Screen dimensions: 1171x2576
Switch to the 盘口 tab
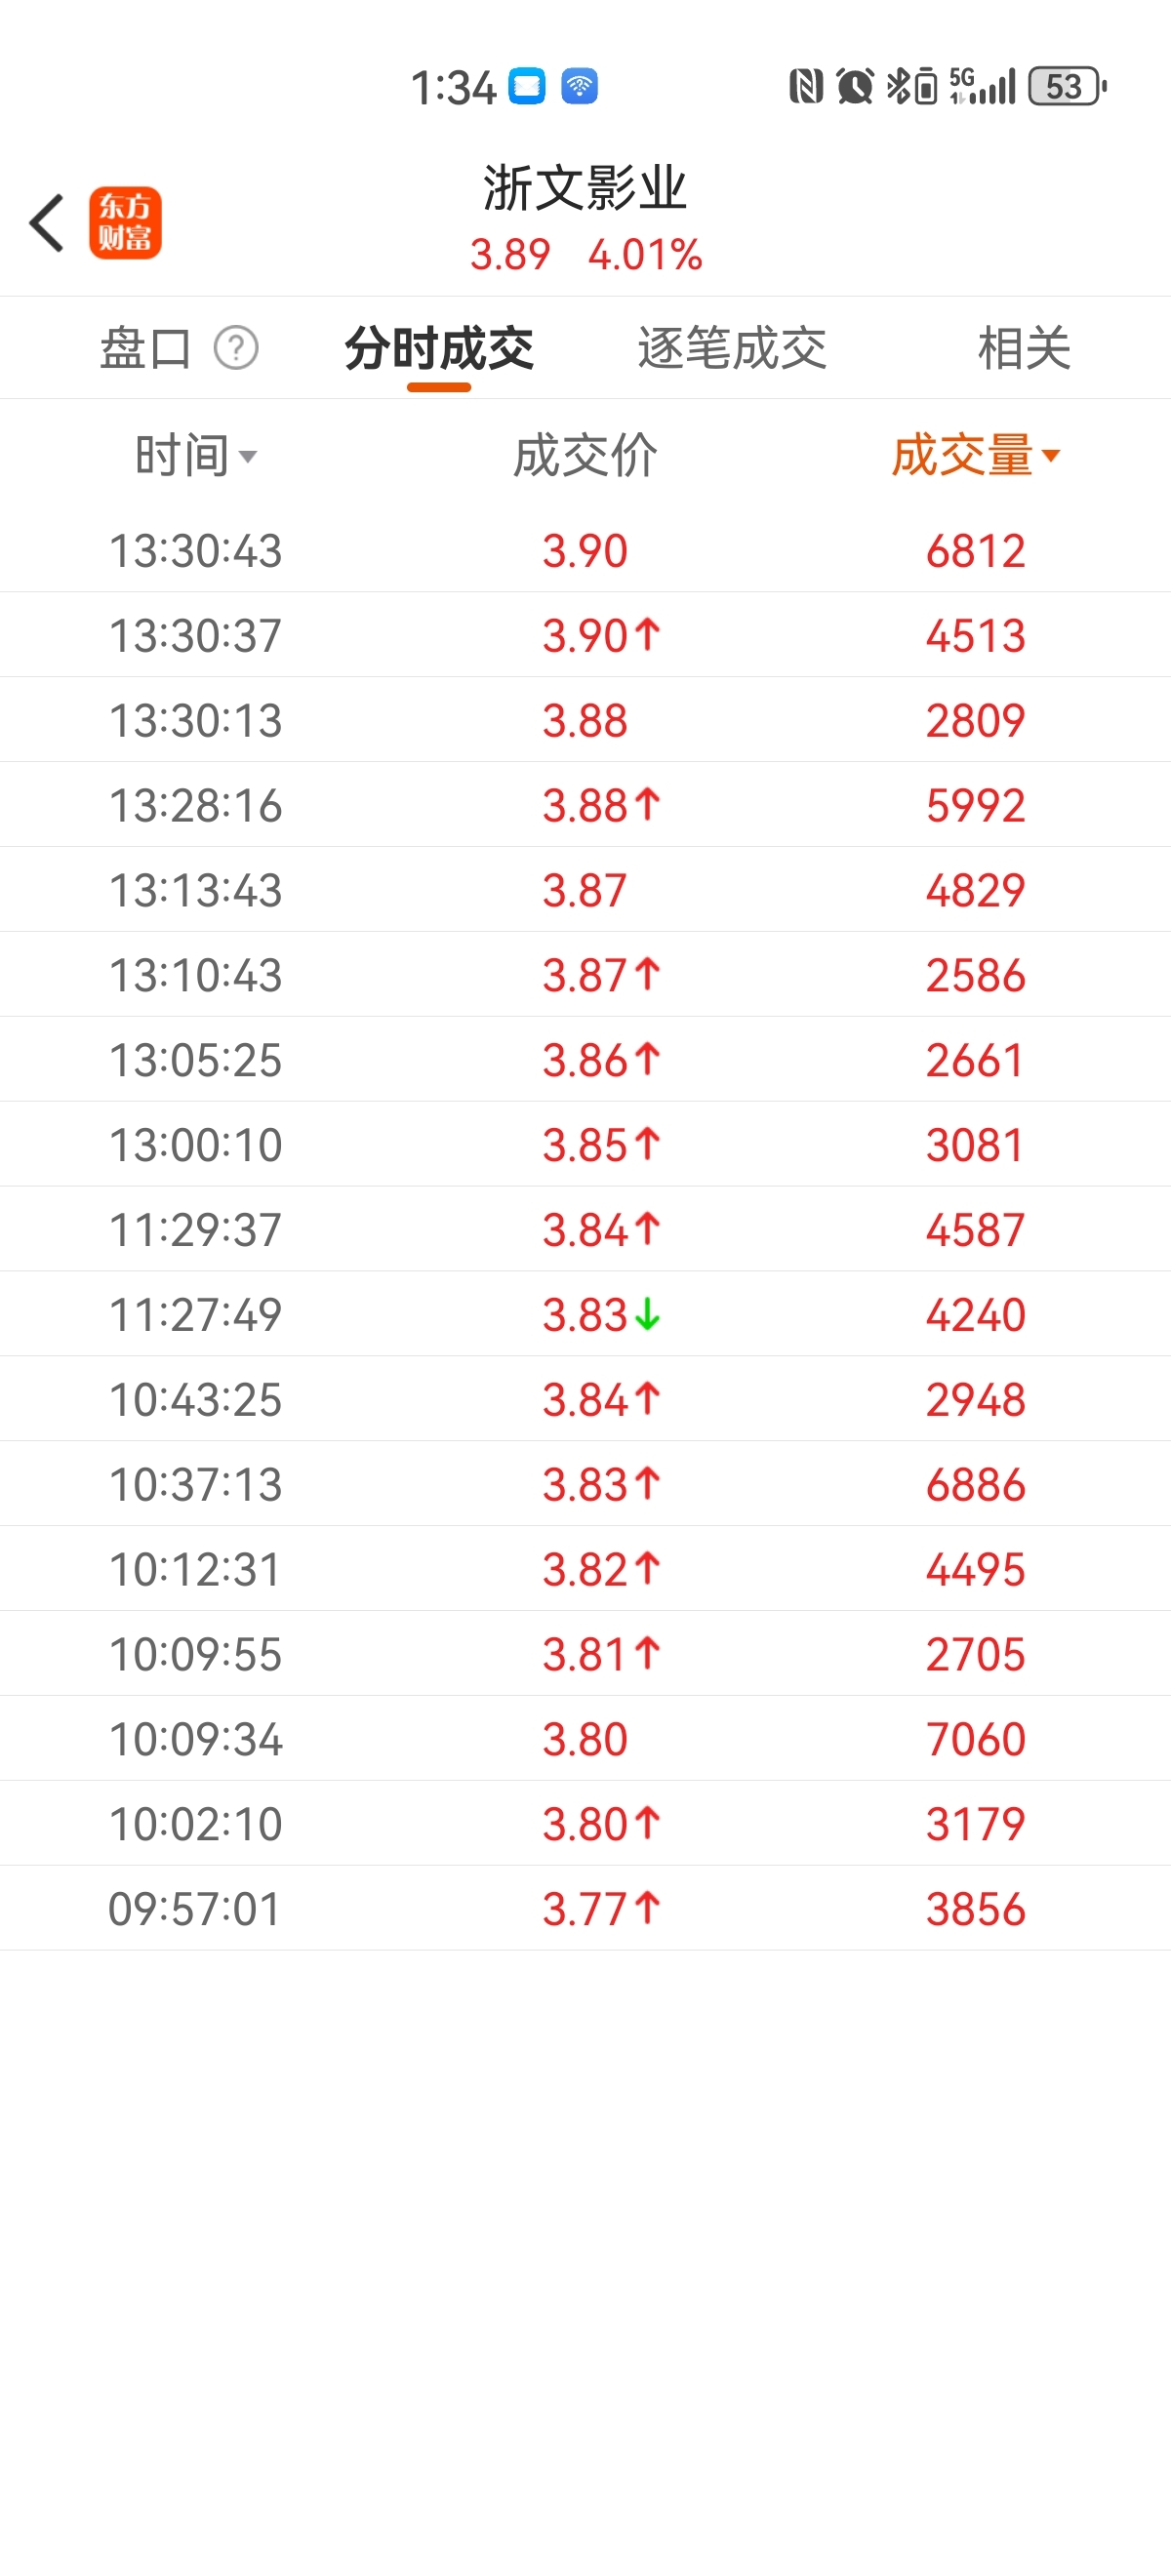146,348
